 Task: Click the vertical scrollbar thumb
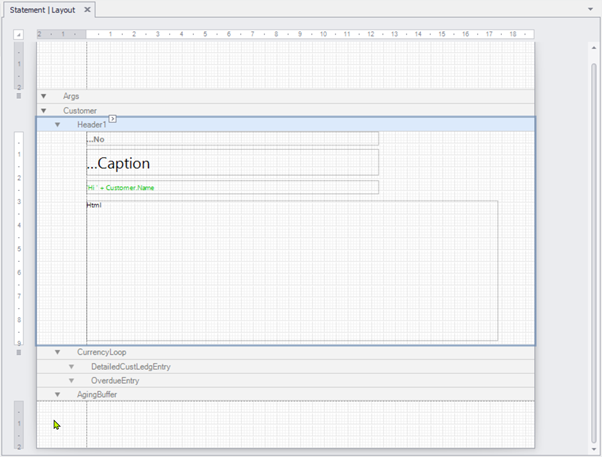pos(594,253)
